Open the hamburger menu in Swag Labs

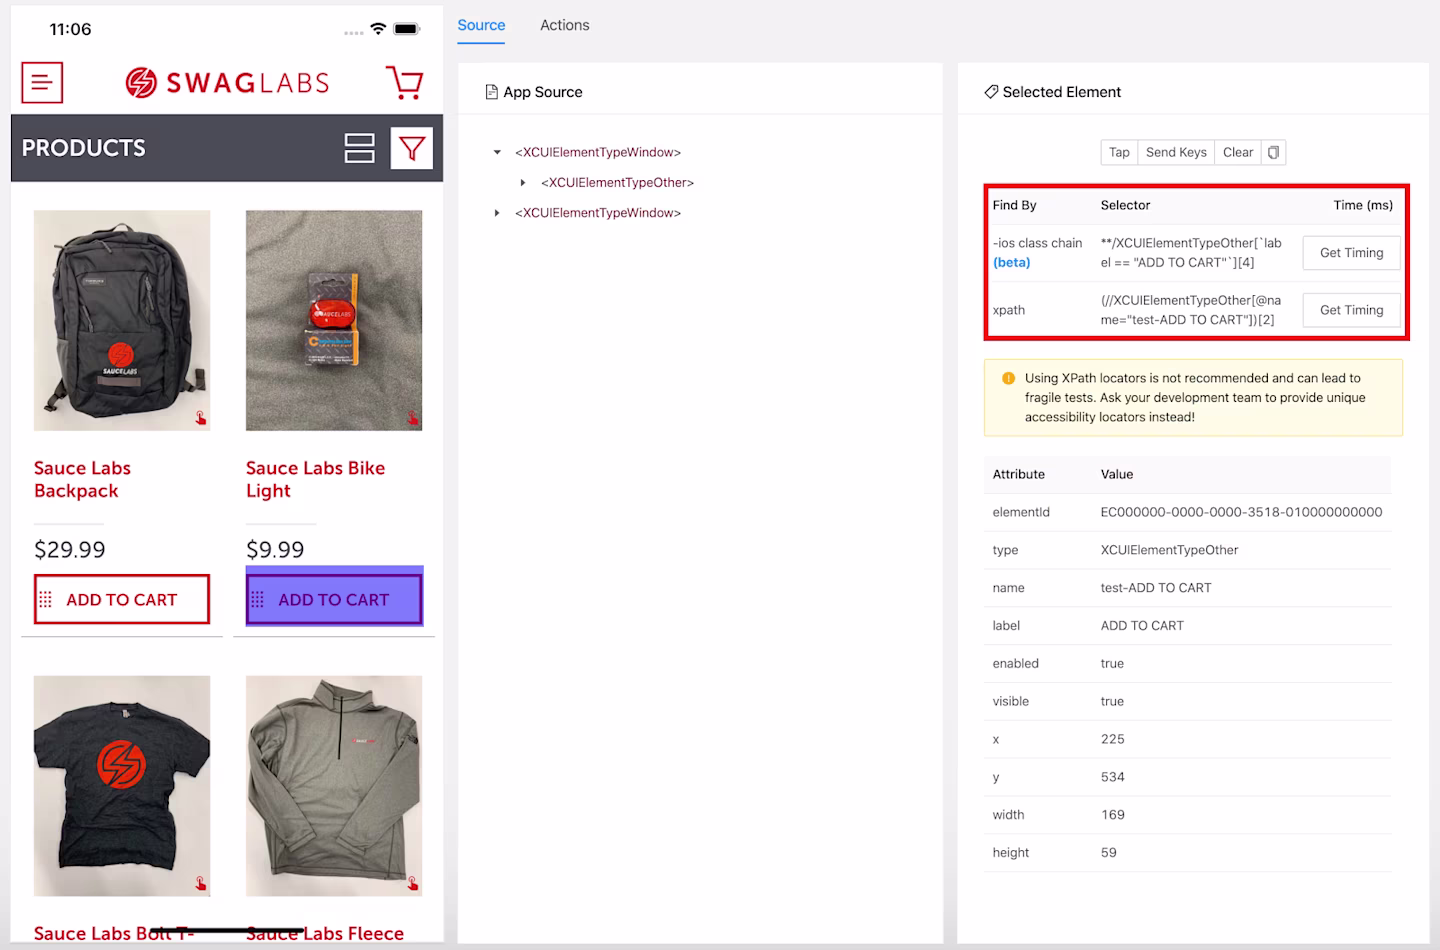[x=42, y=83]
